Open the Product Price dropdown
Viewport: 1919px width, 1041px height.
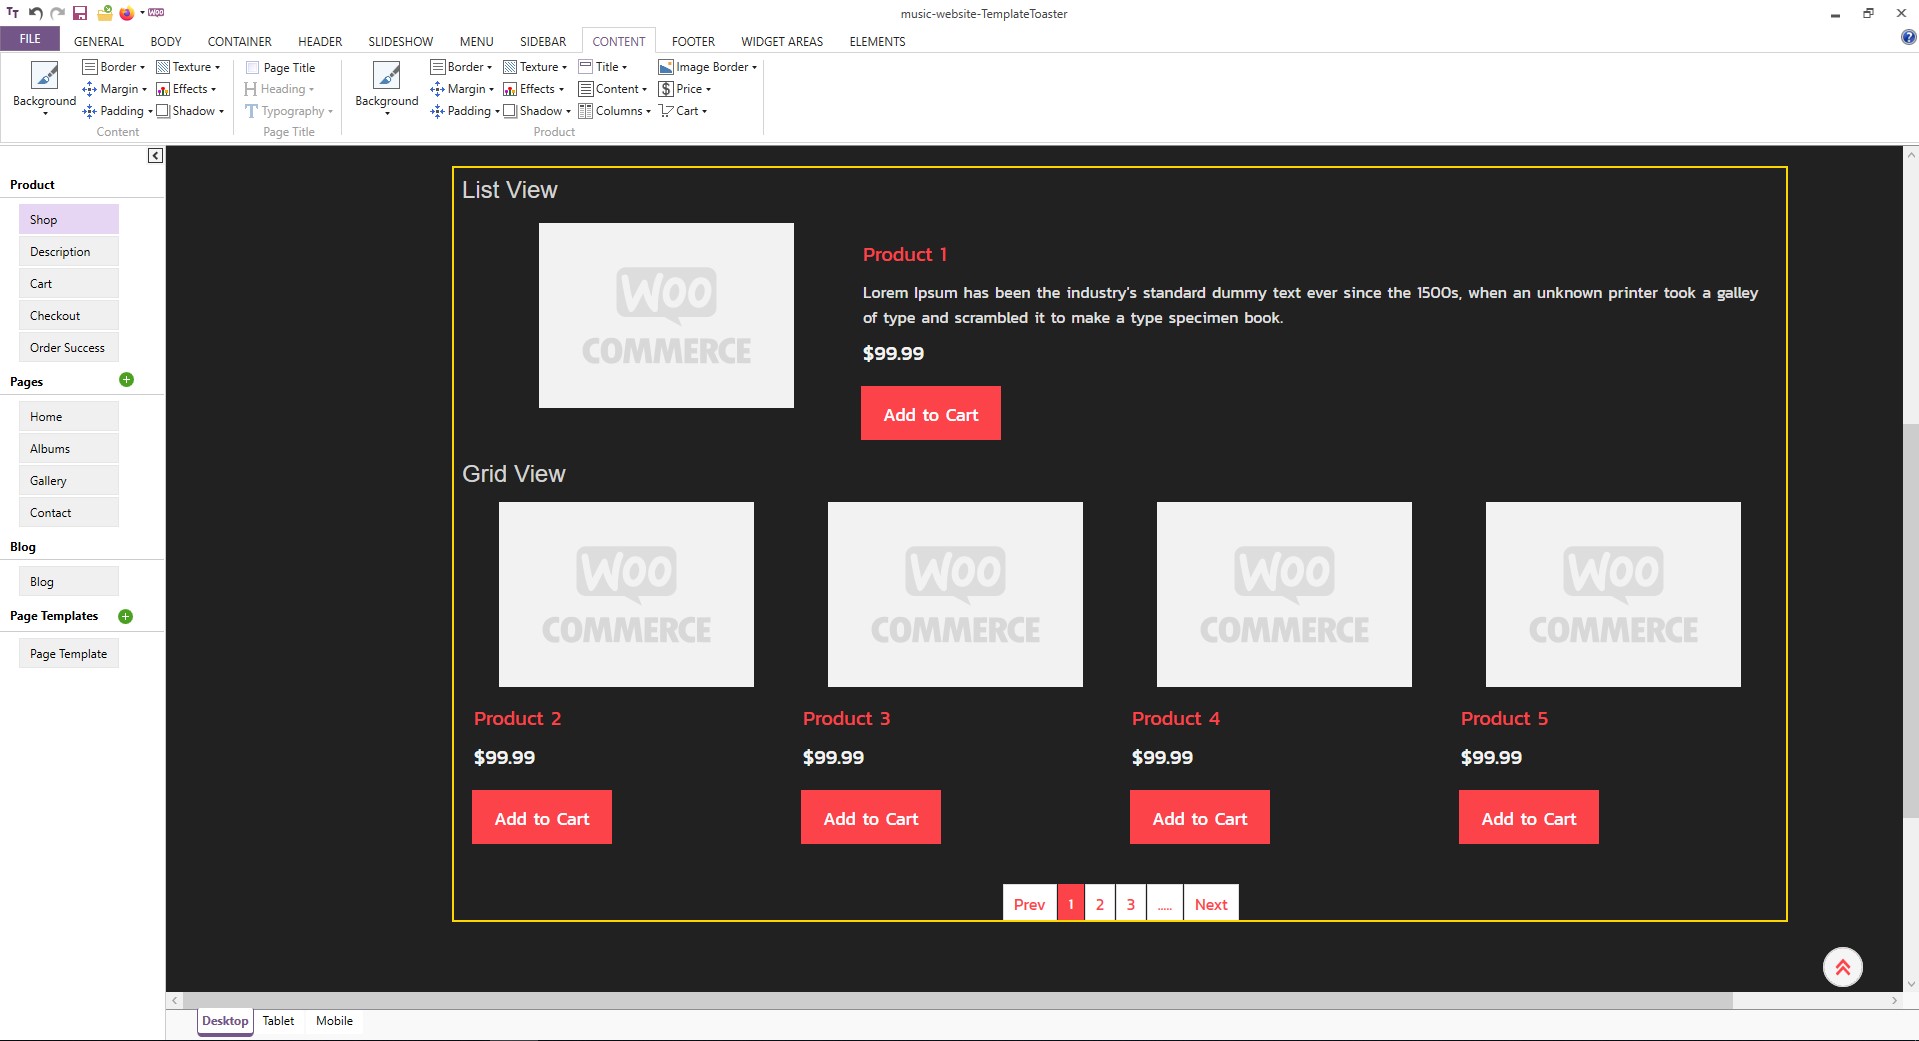[685, 89]
